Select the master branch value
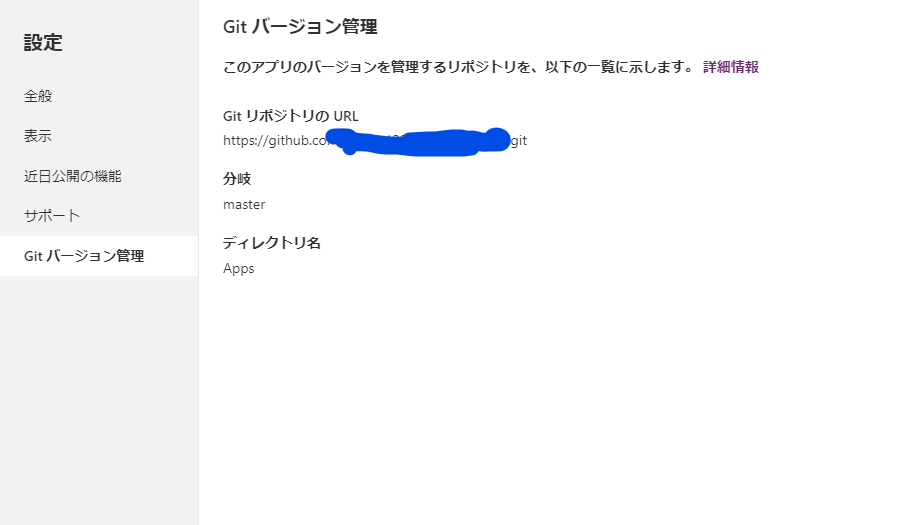 pyautogui.click(x=244, y=205)
